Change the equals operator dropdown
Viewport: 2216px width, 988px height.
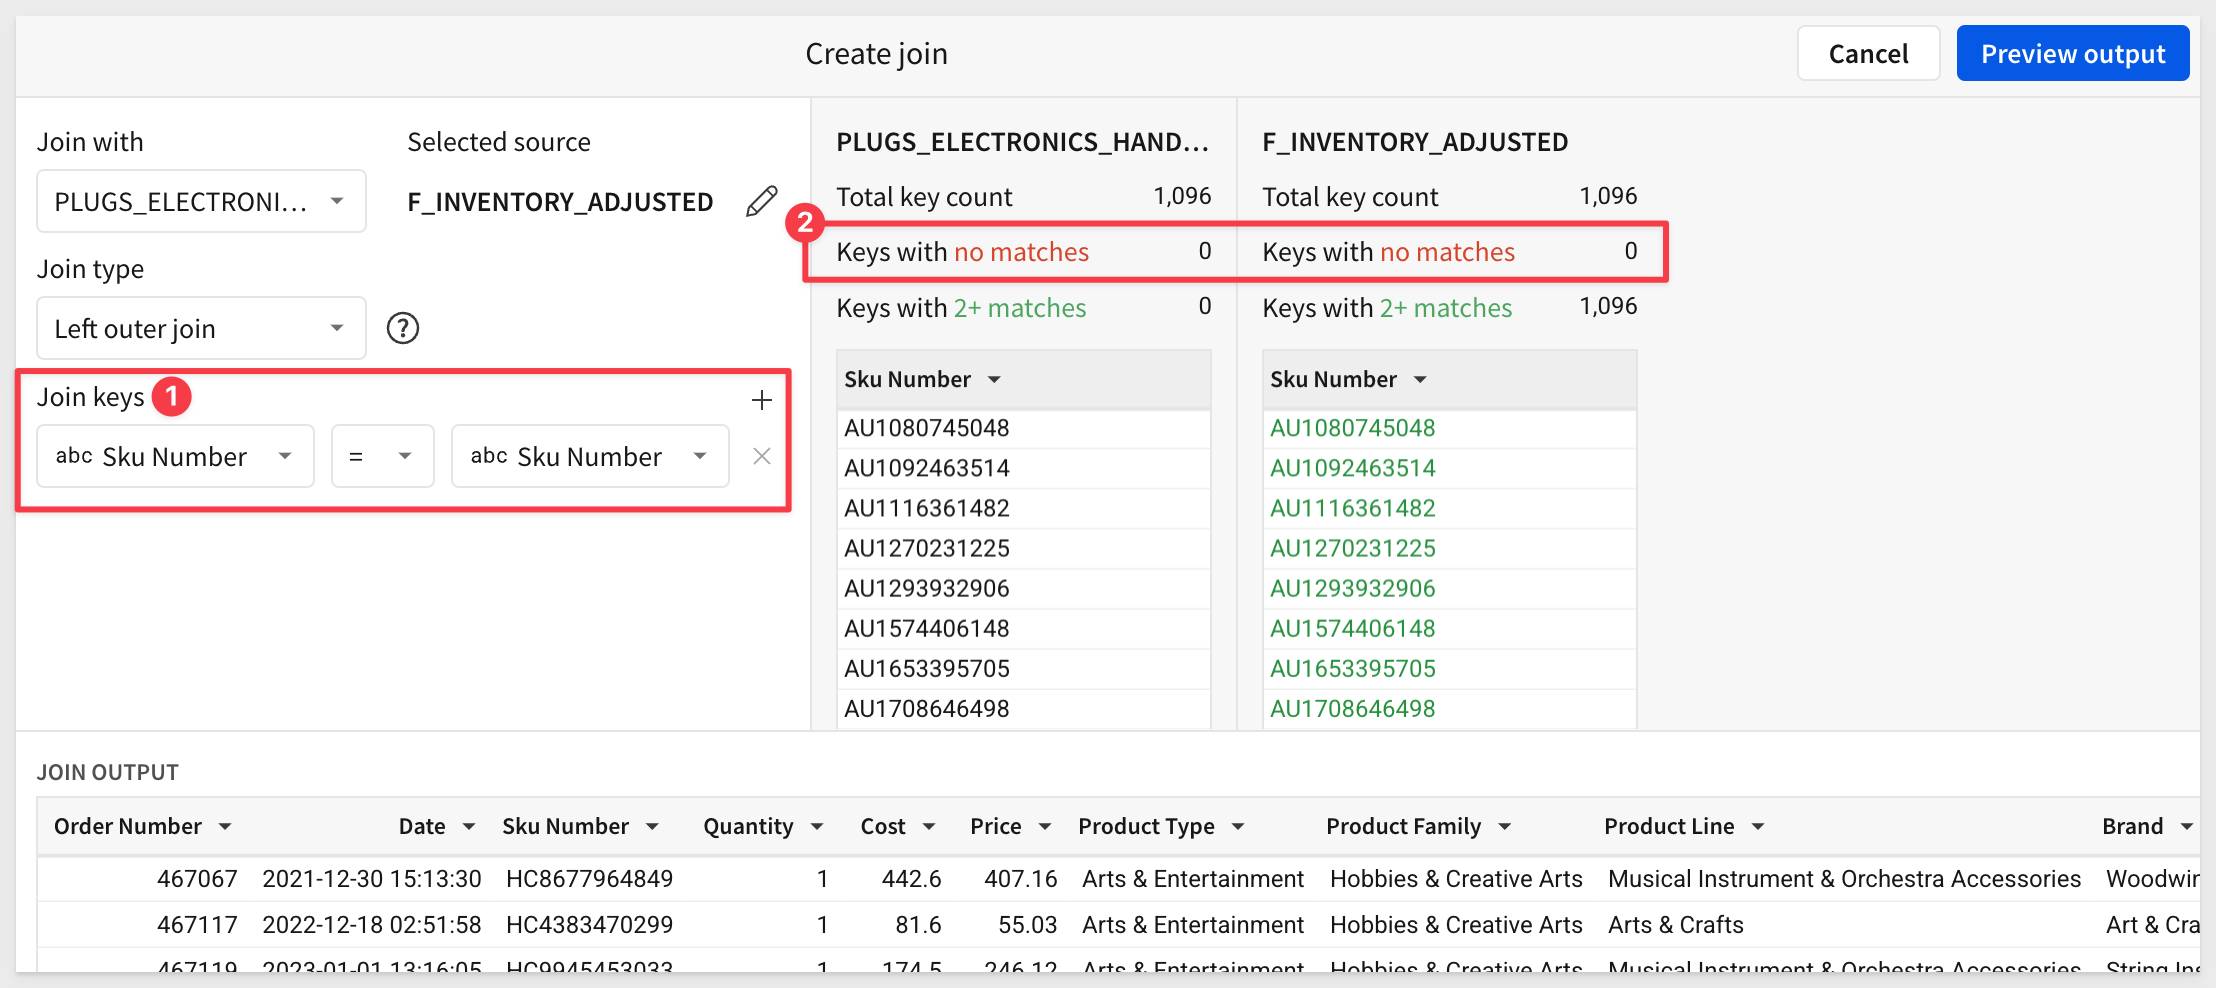383,456
